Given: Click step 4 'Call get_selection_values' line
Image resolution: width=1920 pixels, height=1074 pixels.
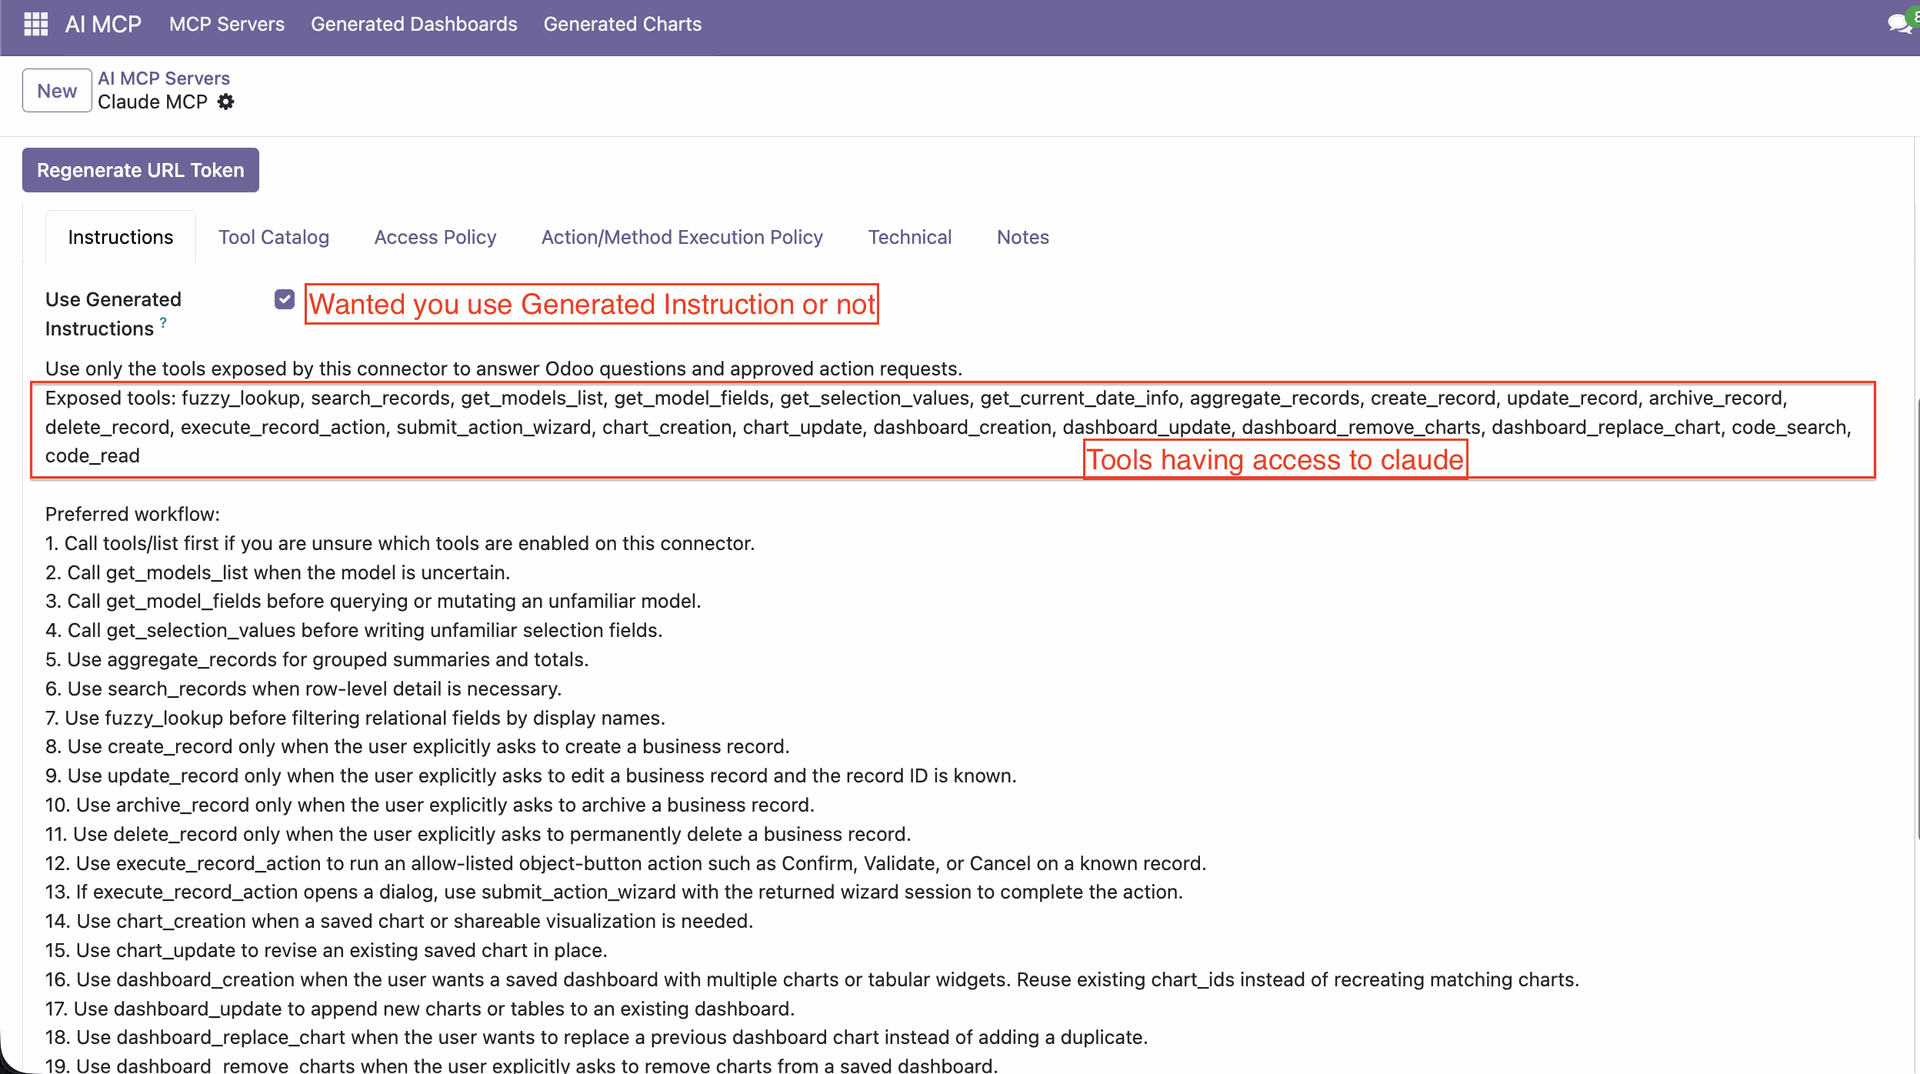Looking at the screenshot, I should point(354,630).
